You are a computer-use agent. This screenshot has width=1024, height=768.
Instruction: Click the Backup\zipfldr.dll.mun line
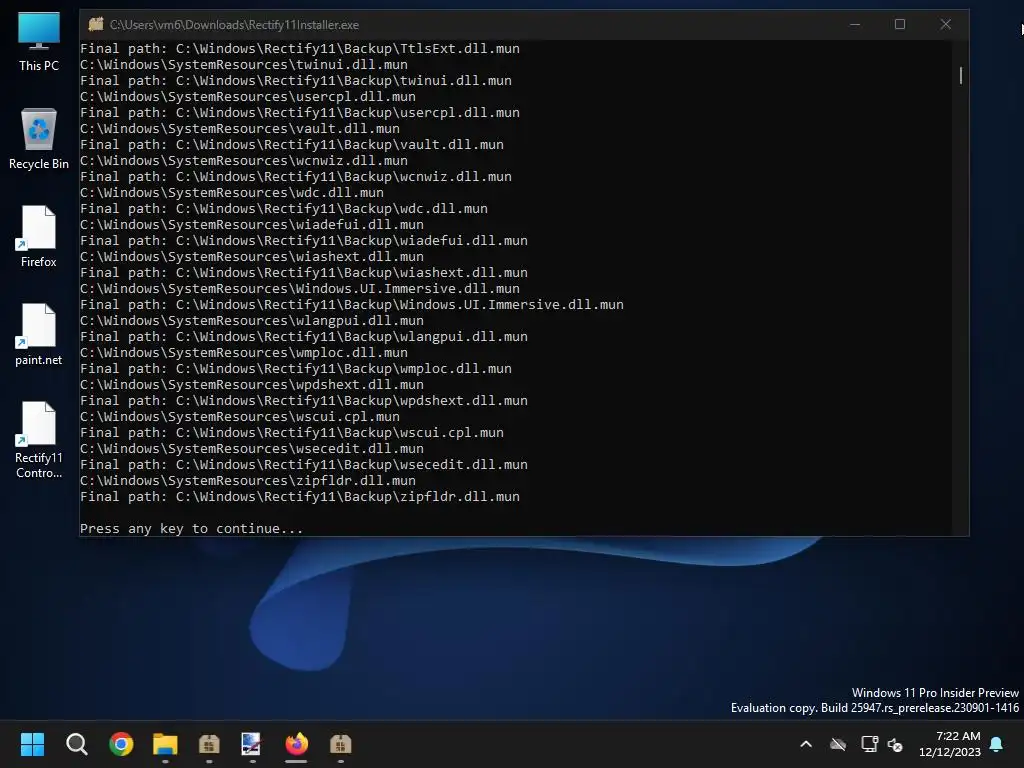click(300, 496)
